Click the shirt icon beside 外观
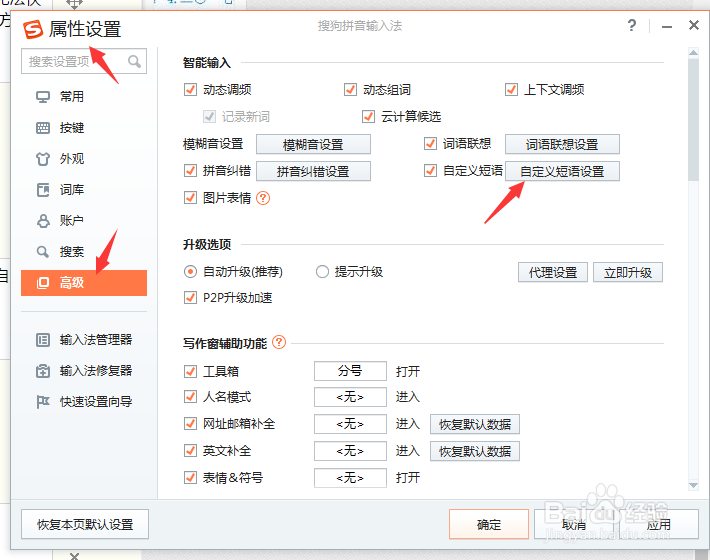The width and height of the screenshot is (710, 560). pyautogui.click(x=43, y=159)
